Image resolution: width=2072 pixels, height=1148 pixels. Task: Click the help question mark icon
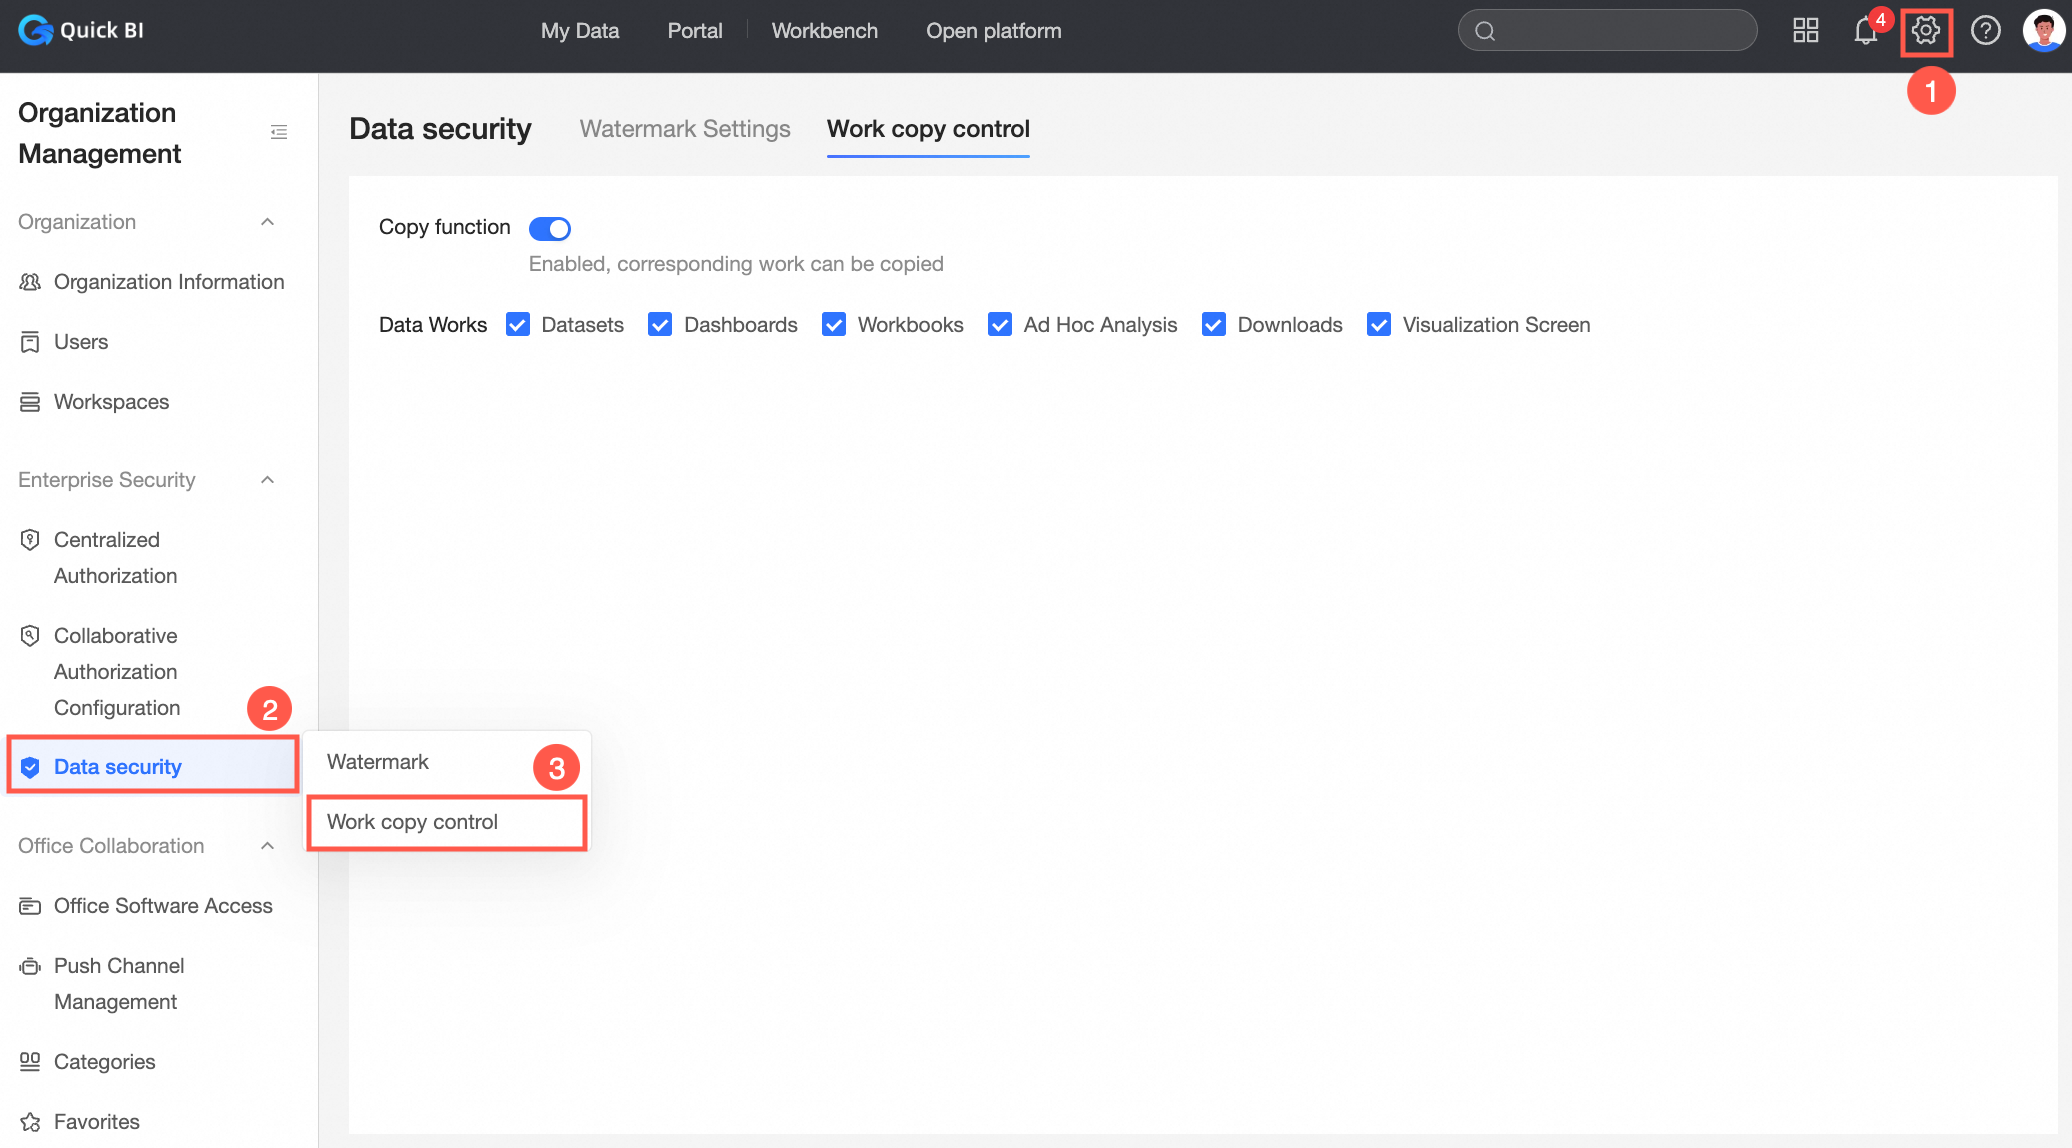1985,31
